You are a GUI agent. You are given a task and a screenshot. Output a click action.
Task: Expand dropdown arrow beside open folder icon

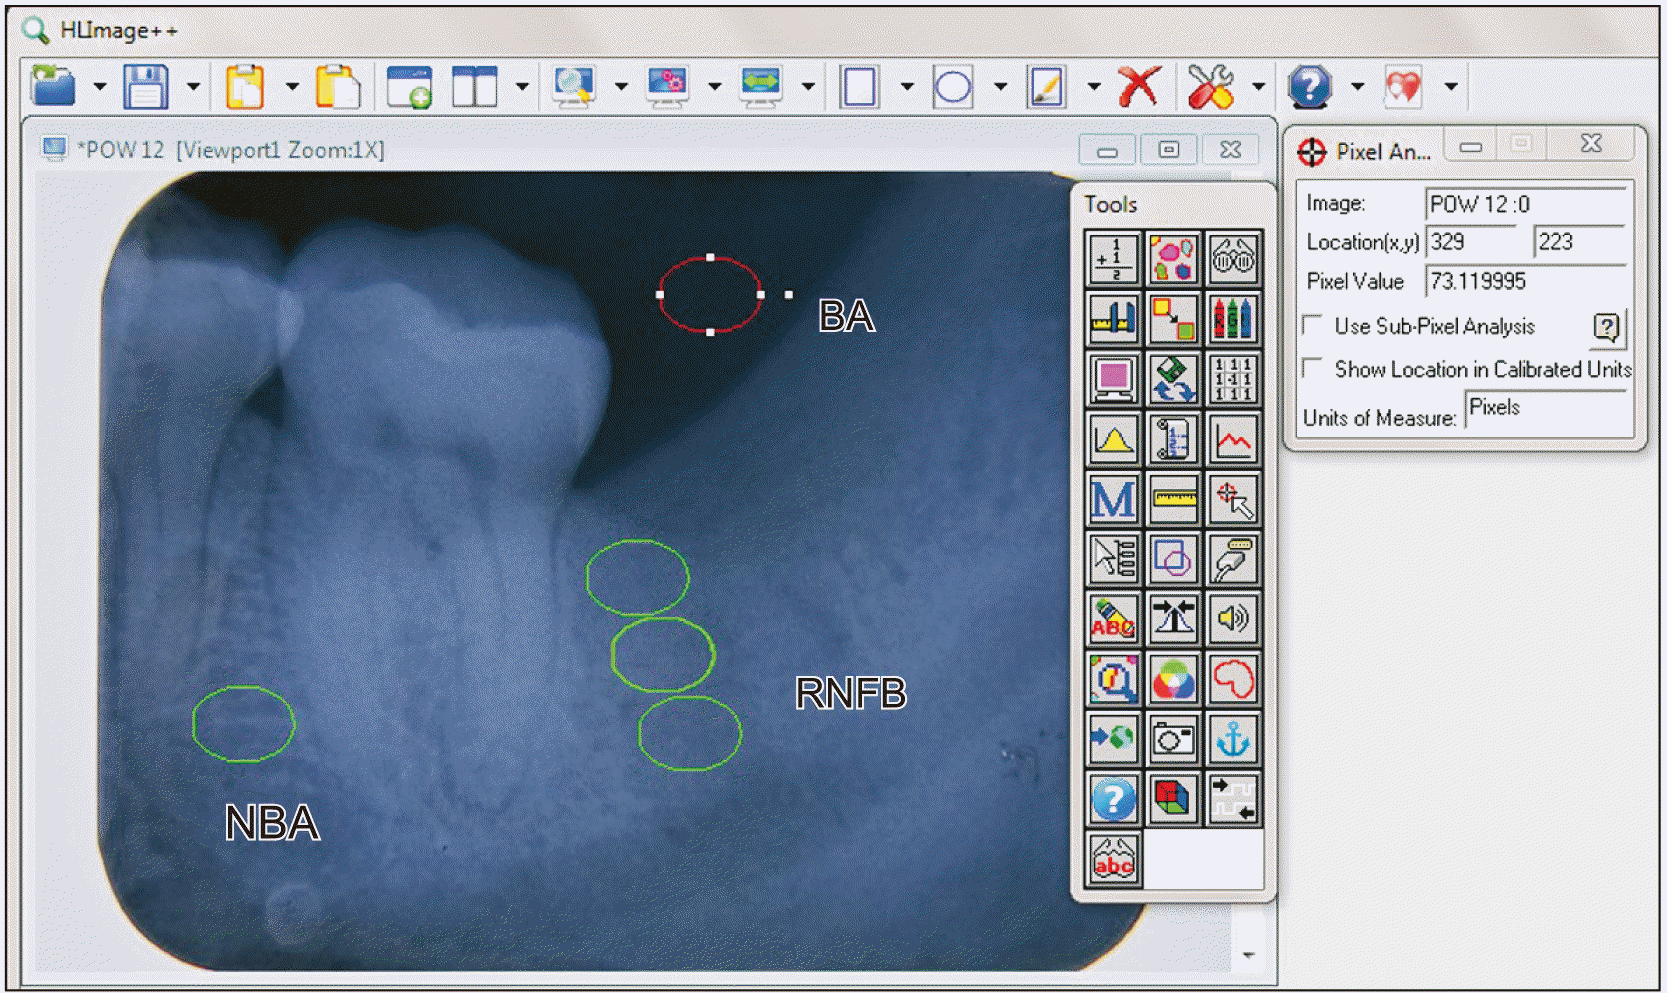pos(100,87)
